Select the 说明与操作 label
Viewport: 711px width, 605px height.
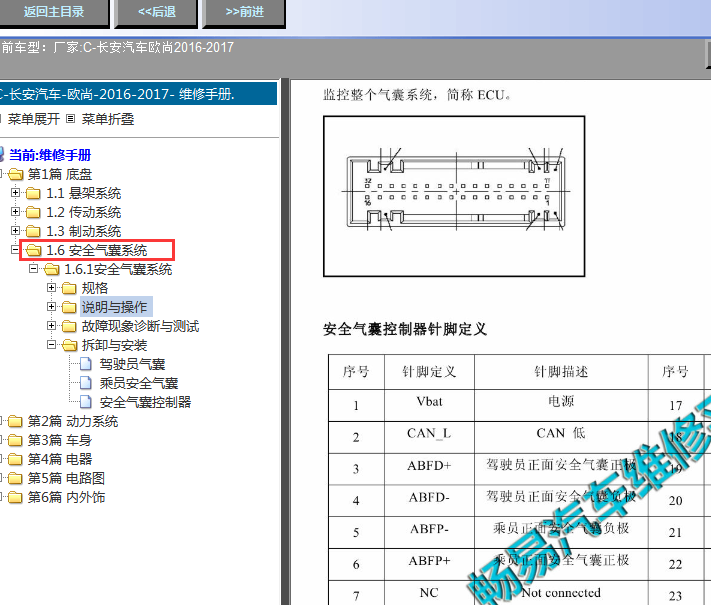(x=114, y=307)
